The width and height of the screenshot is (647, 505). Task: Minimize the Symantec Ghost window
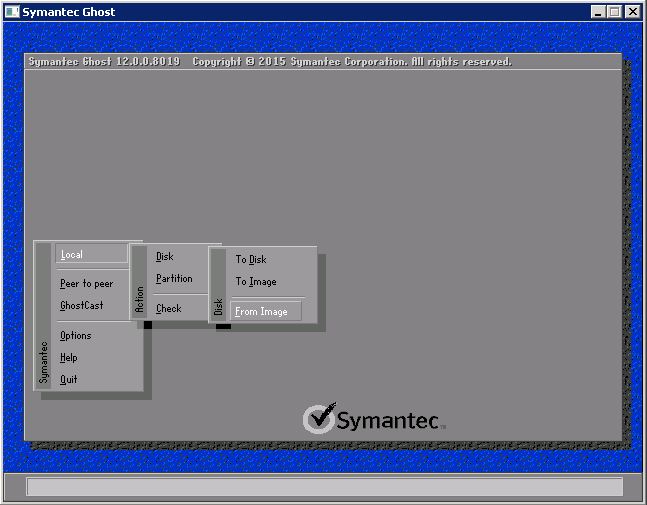(x=597, y=12)
